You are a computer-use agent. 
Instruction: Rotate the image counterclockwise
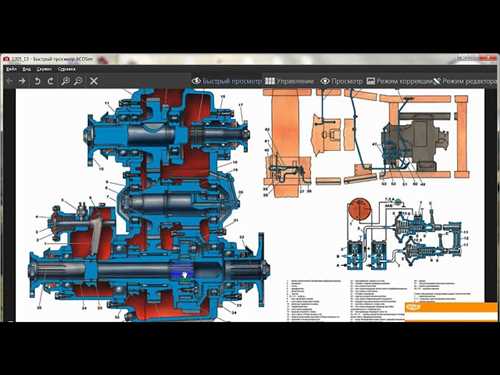[x=37, y=81]
